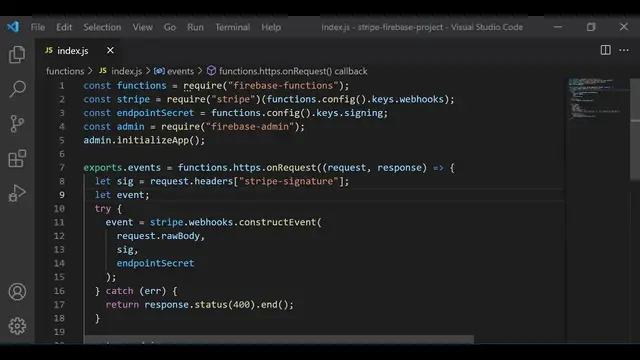Minimize the Visual Studio Code window
Screen dimensions: 640x360
(x=558, y=27)
